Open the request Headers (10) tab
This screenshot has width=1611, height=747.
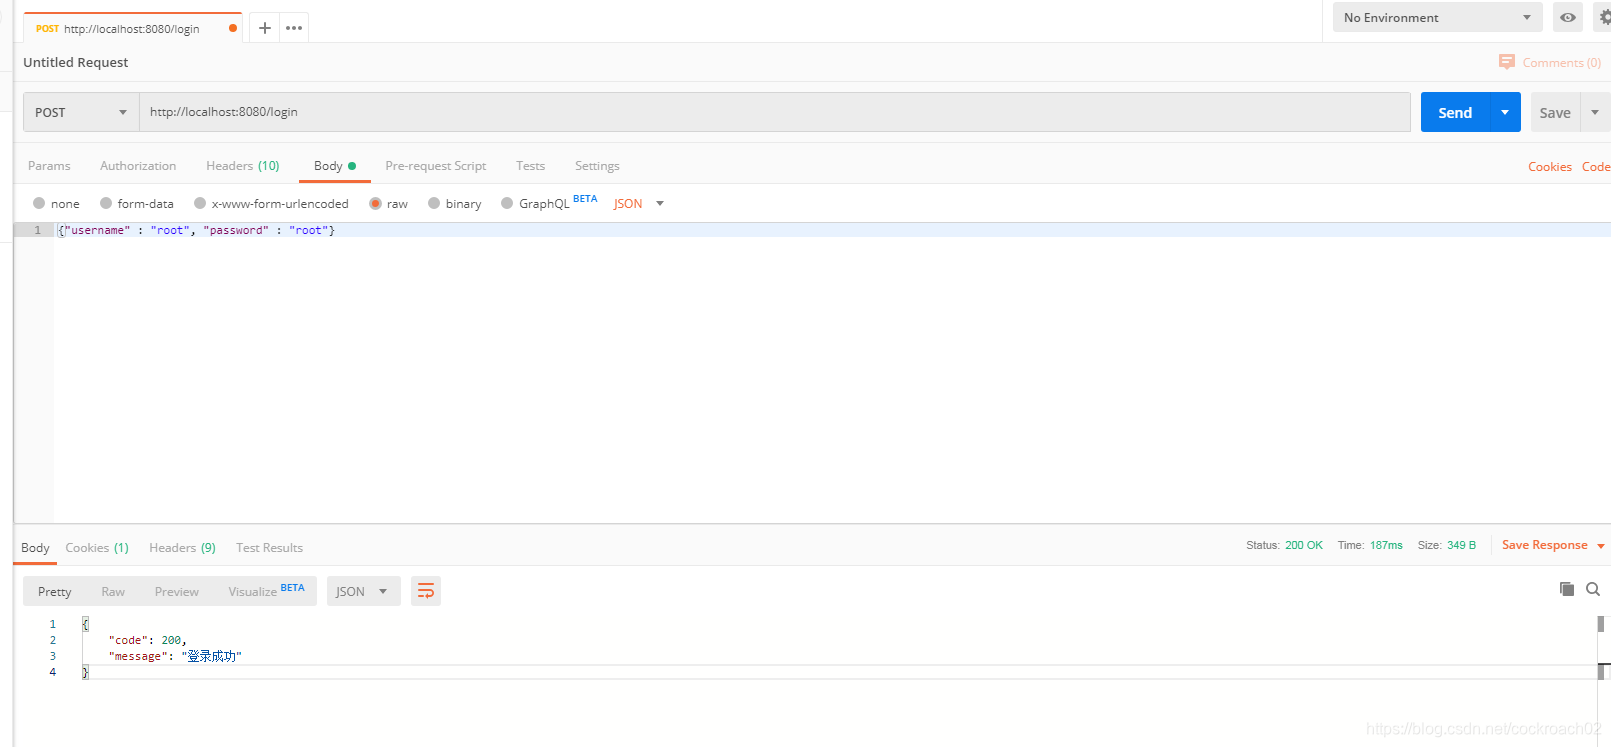pos(243,166)
